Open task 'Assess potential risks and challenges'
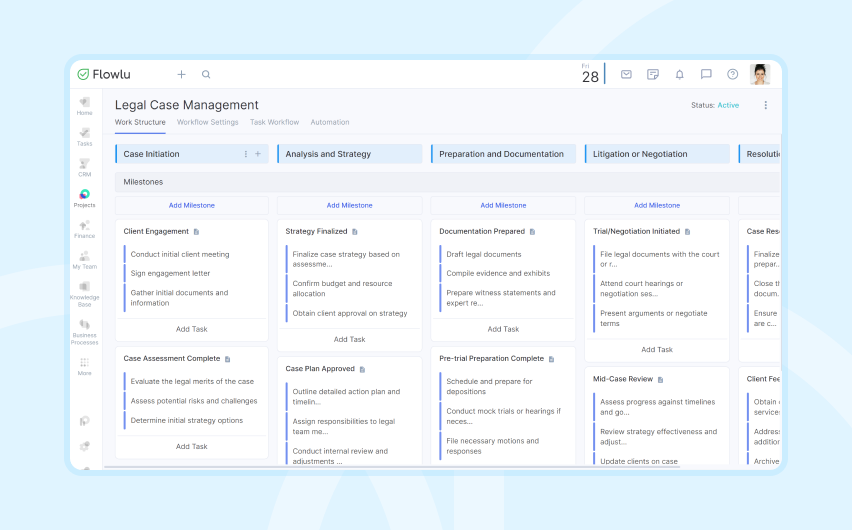This screenshot has width=852, height=530. point(194,401)
